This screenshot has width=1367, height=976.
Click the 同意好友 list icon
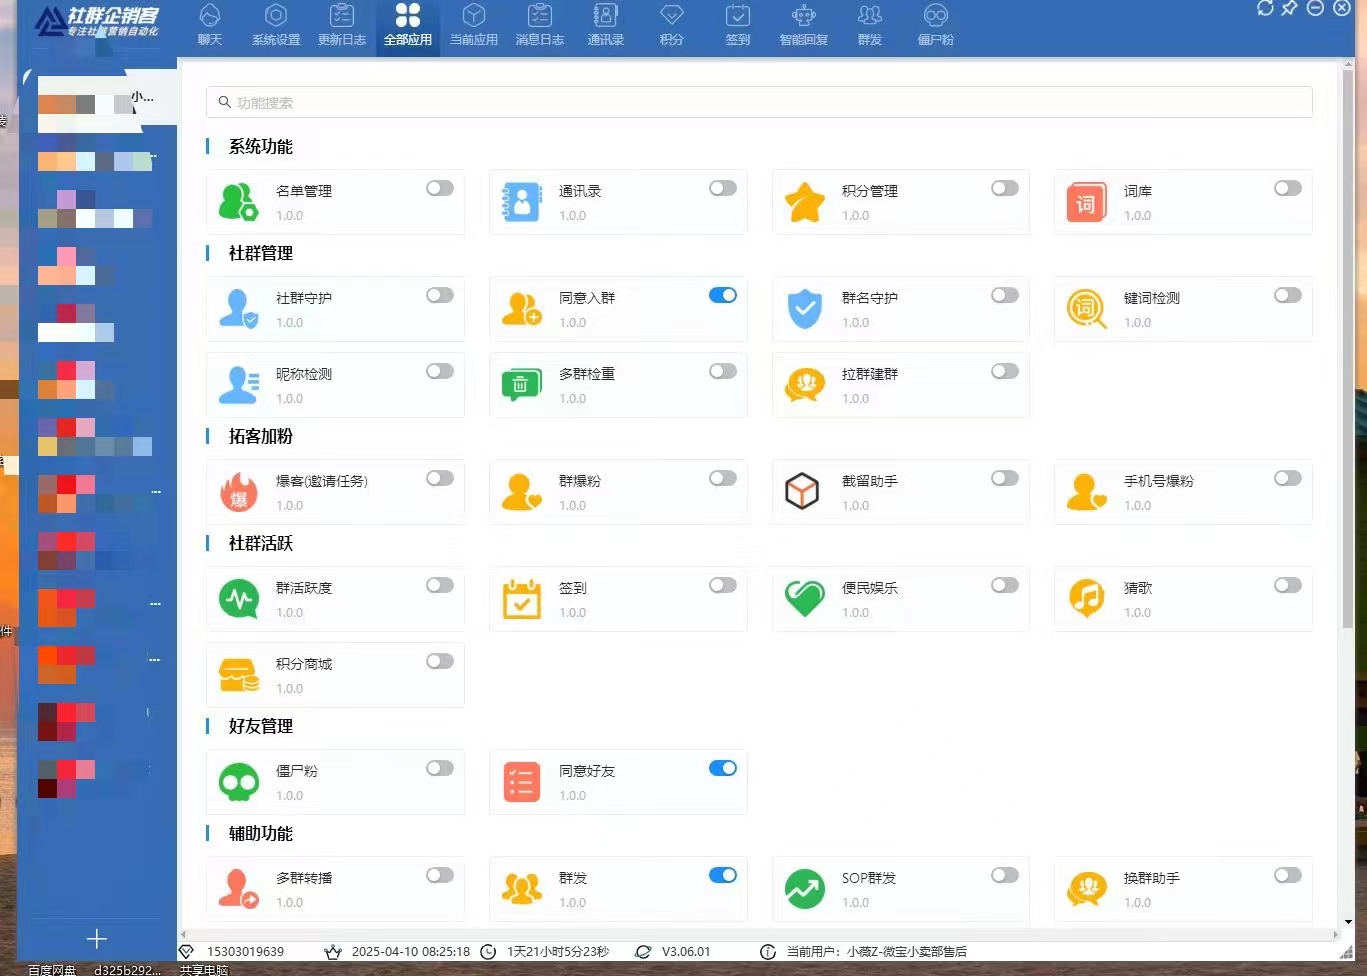coord(521,782)
